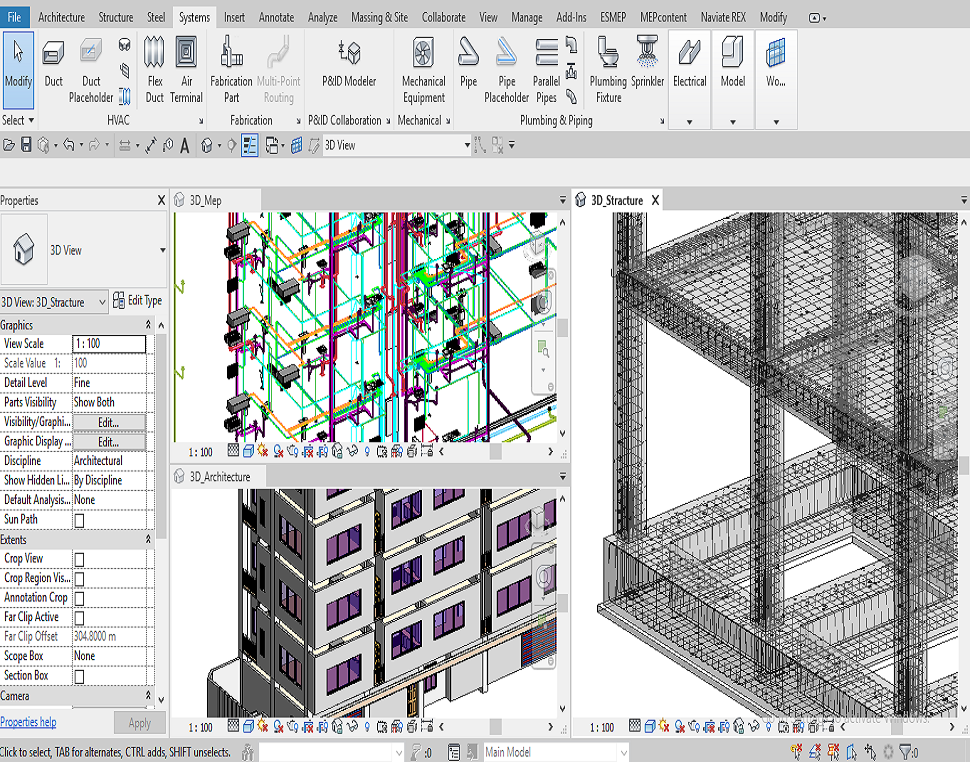970x762 pixels.
Task: Click the 3D_Mep view vertical scrollbar thumb
Action: coord(562,328)
